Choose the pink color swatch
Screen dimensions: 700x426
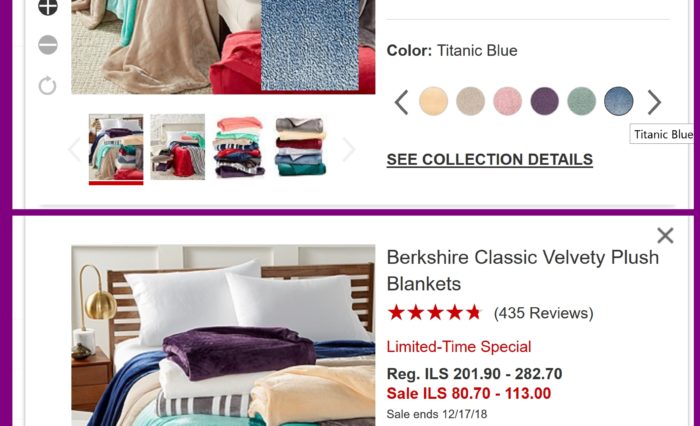pyautogui.click(x=508, y=101)
